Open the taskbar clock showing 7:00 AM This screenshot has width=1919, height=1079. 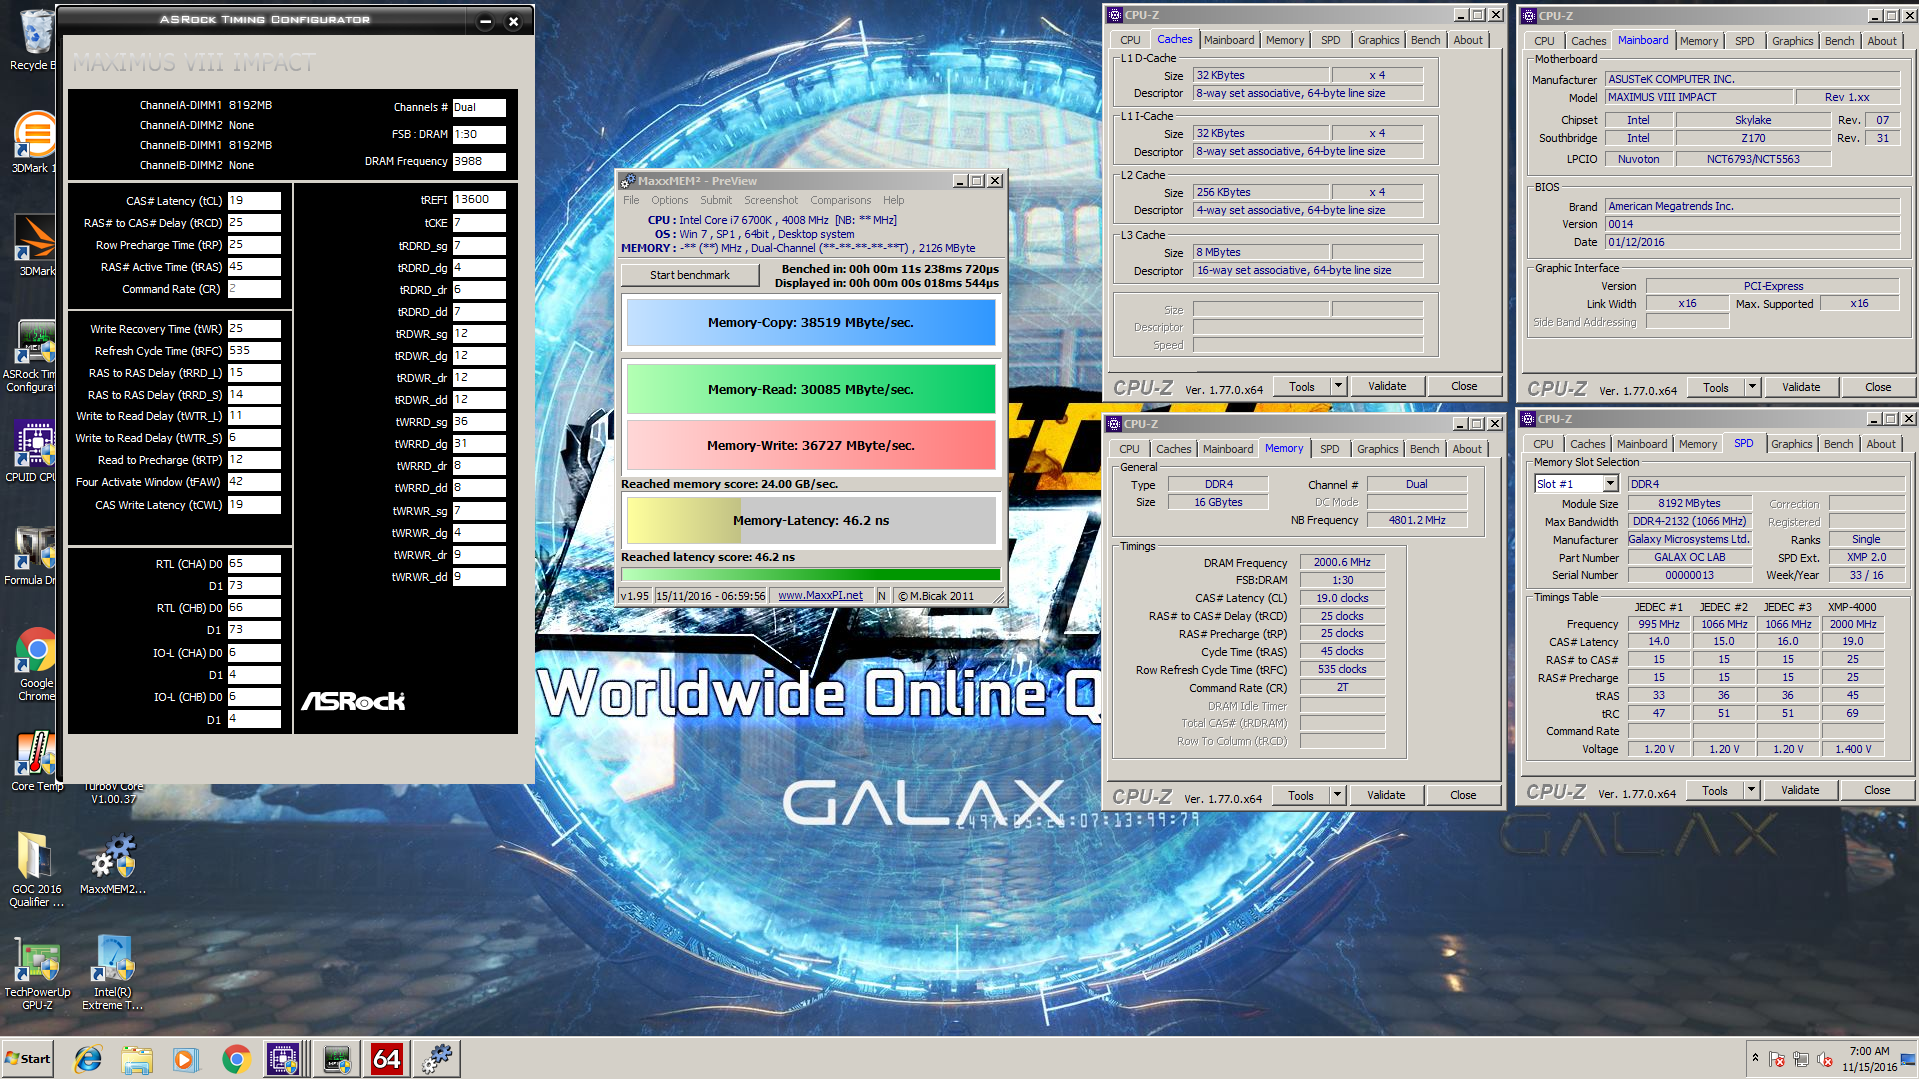(x=1869, y=1059)
